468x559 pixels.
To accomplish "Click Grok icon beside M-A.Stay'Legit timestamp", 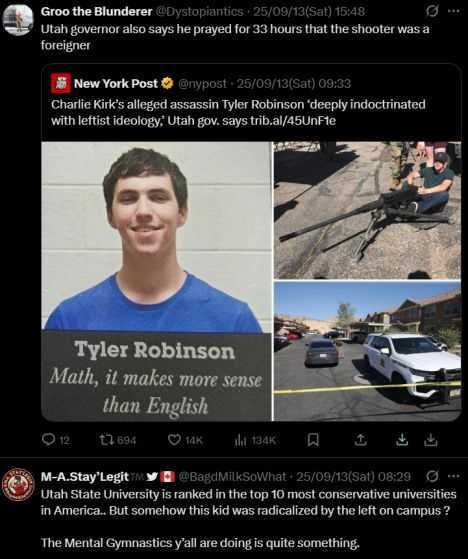I will pyautogui.click(x=432, y=476).
